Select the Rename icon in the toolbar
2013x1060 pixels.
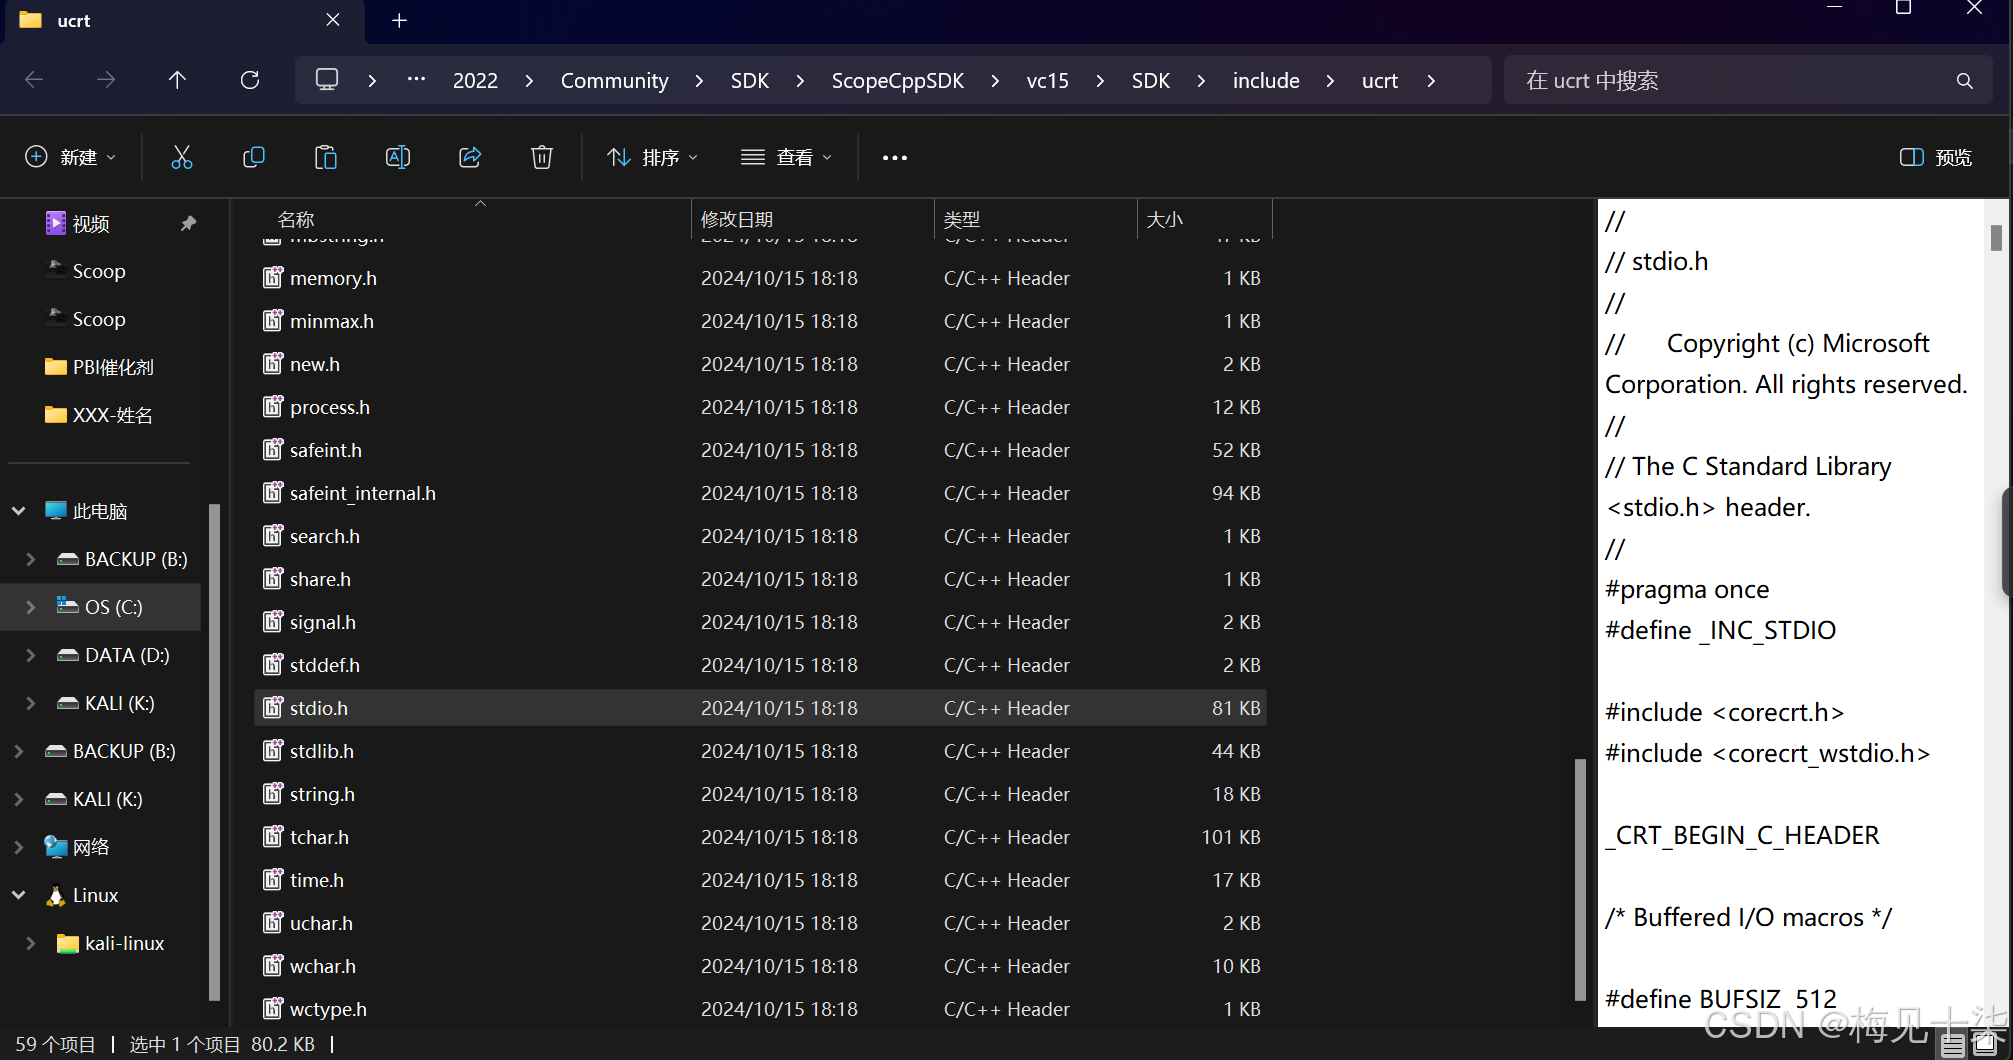pyautogui.click(x=397, y=157)
